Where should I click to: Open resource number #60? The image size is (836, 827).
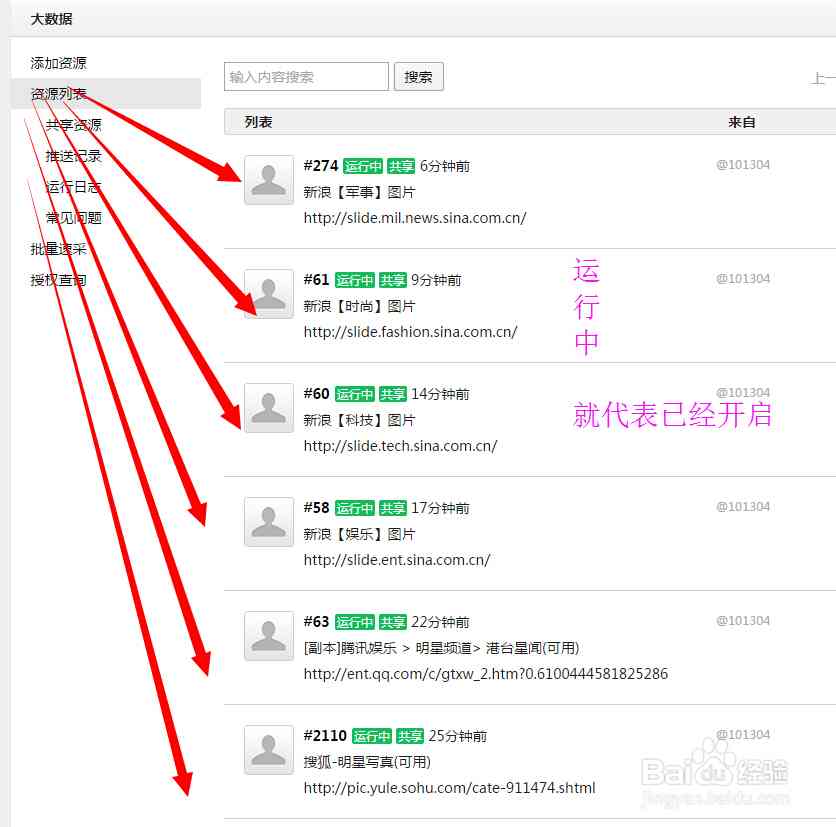click(x=316, y=394)
